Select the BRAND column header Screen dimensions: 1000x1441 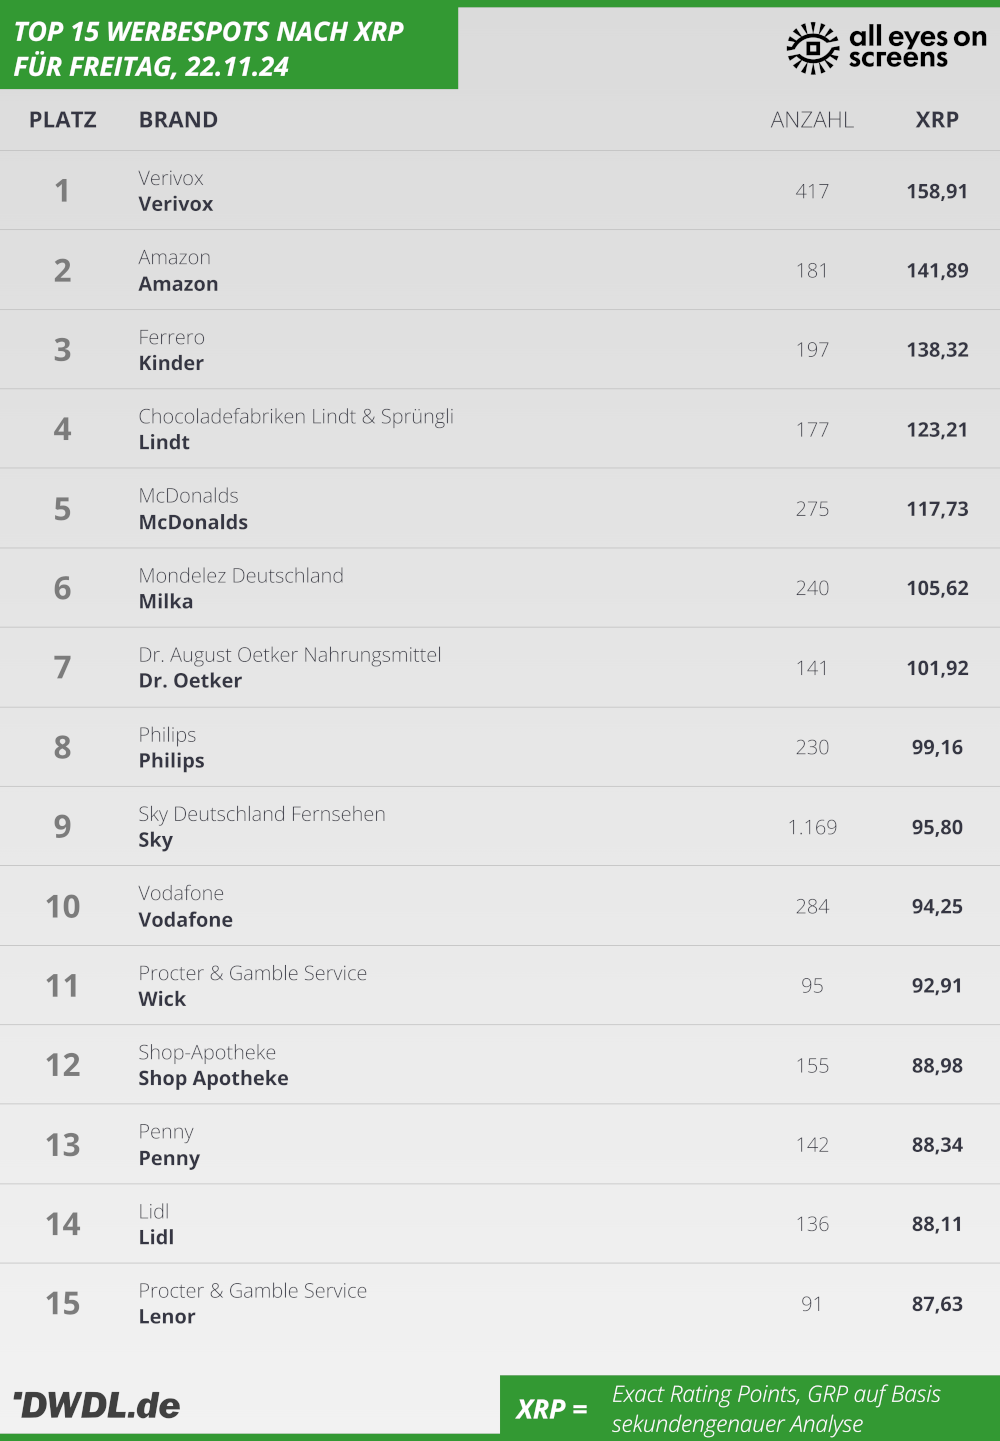(x=178, y=120)
